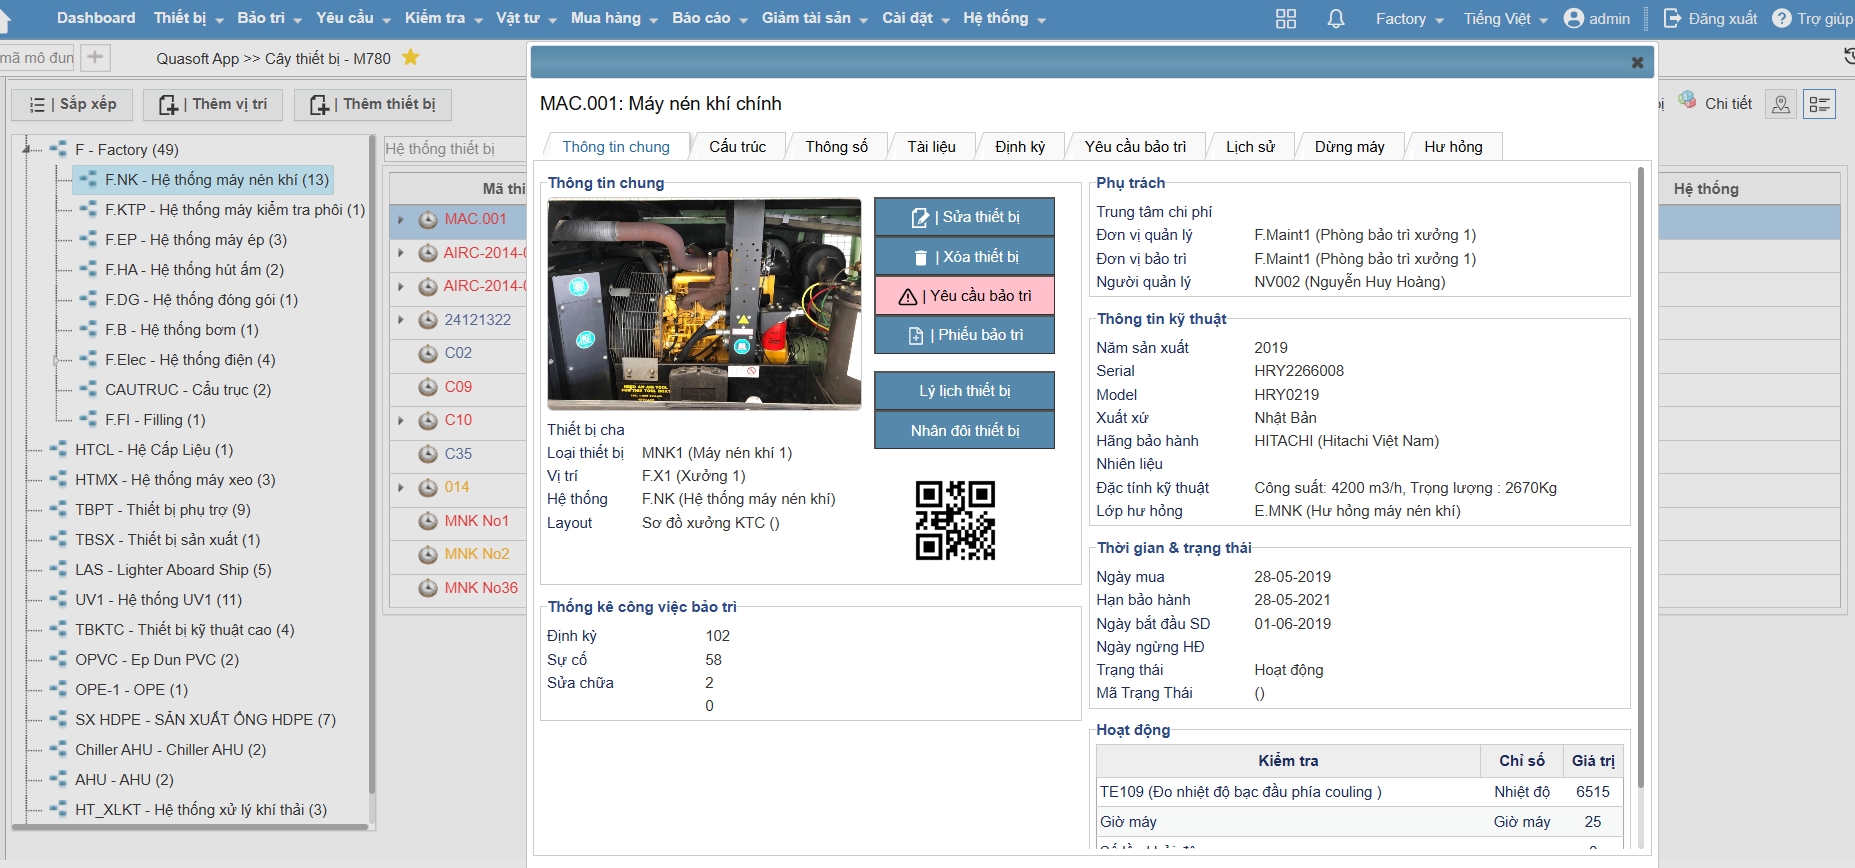Expand the C10 row arrow
Image resolution: width=1855 pixels, height=868 pixels.
pos(401,420)
